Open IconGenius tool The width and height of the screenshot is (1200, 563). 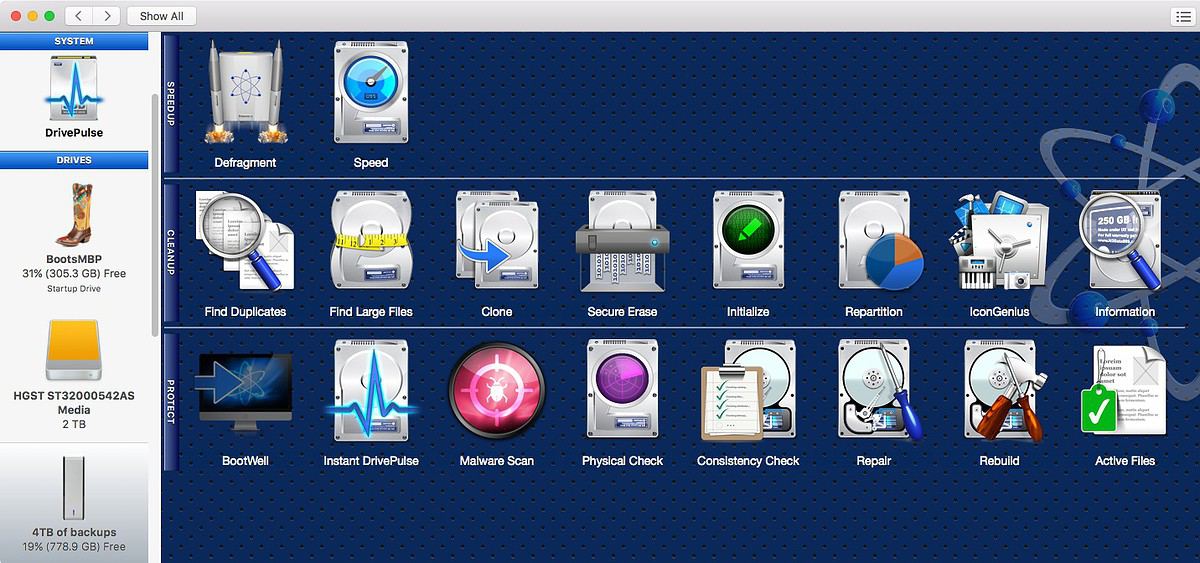pos(999,244)
